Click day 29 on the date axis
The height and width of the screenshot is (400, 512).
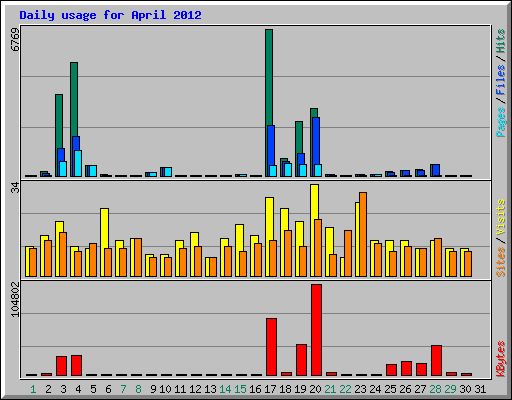pyautogui.click(x=450, y=389)
